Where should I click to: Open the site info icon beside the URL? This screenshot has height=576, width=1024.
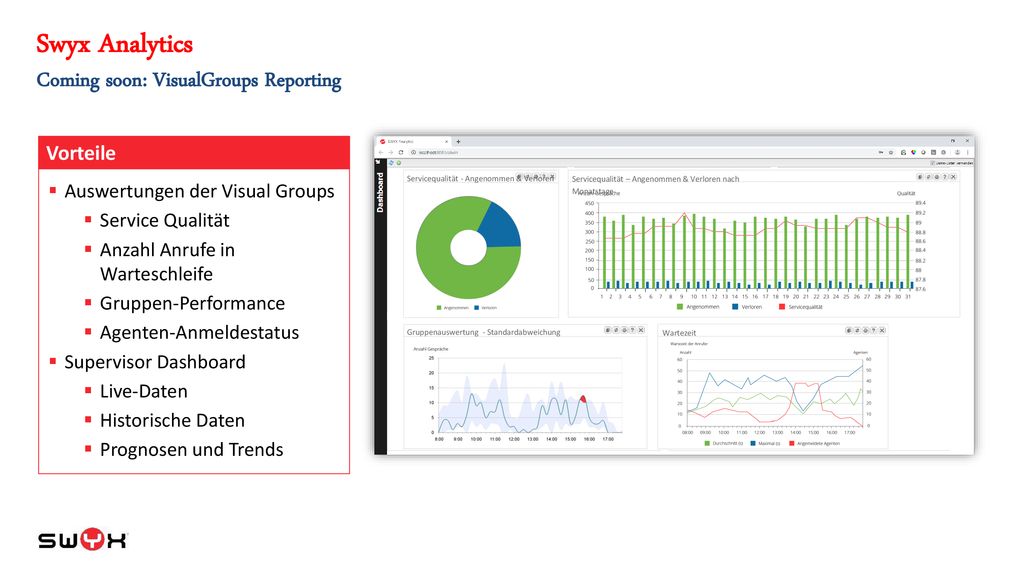413,152
